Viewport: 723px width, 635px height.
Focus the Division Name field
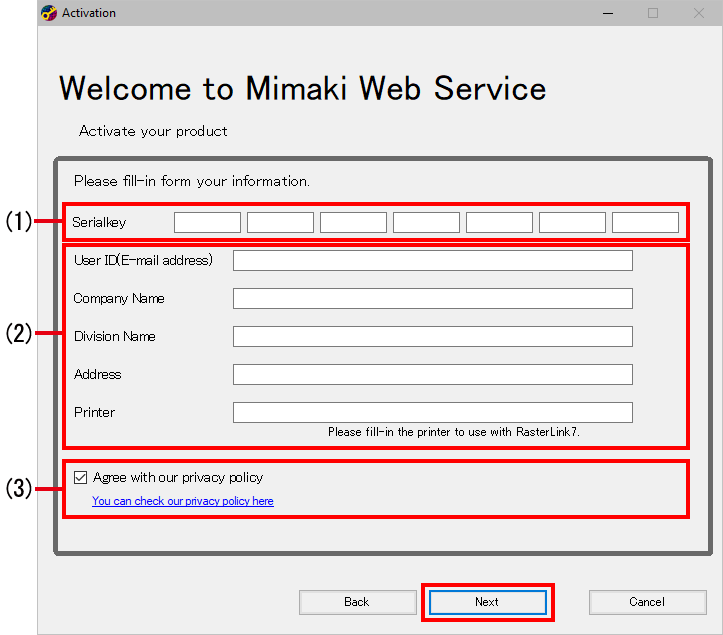[433, 336]
